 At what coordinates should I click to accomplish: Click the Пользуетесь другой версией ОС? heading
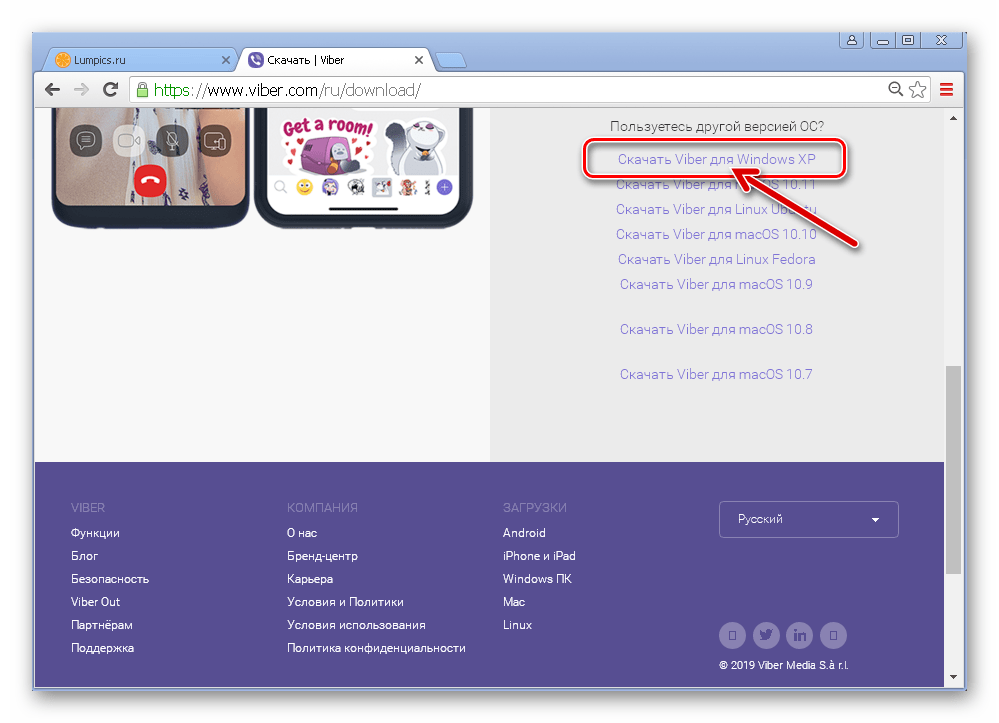(717, 126)
